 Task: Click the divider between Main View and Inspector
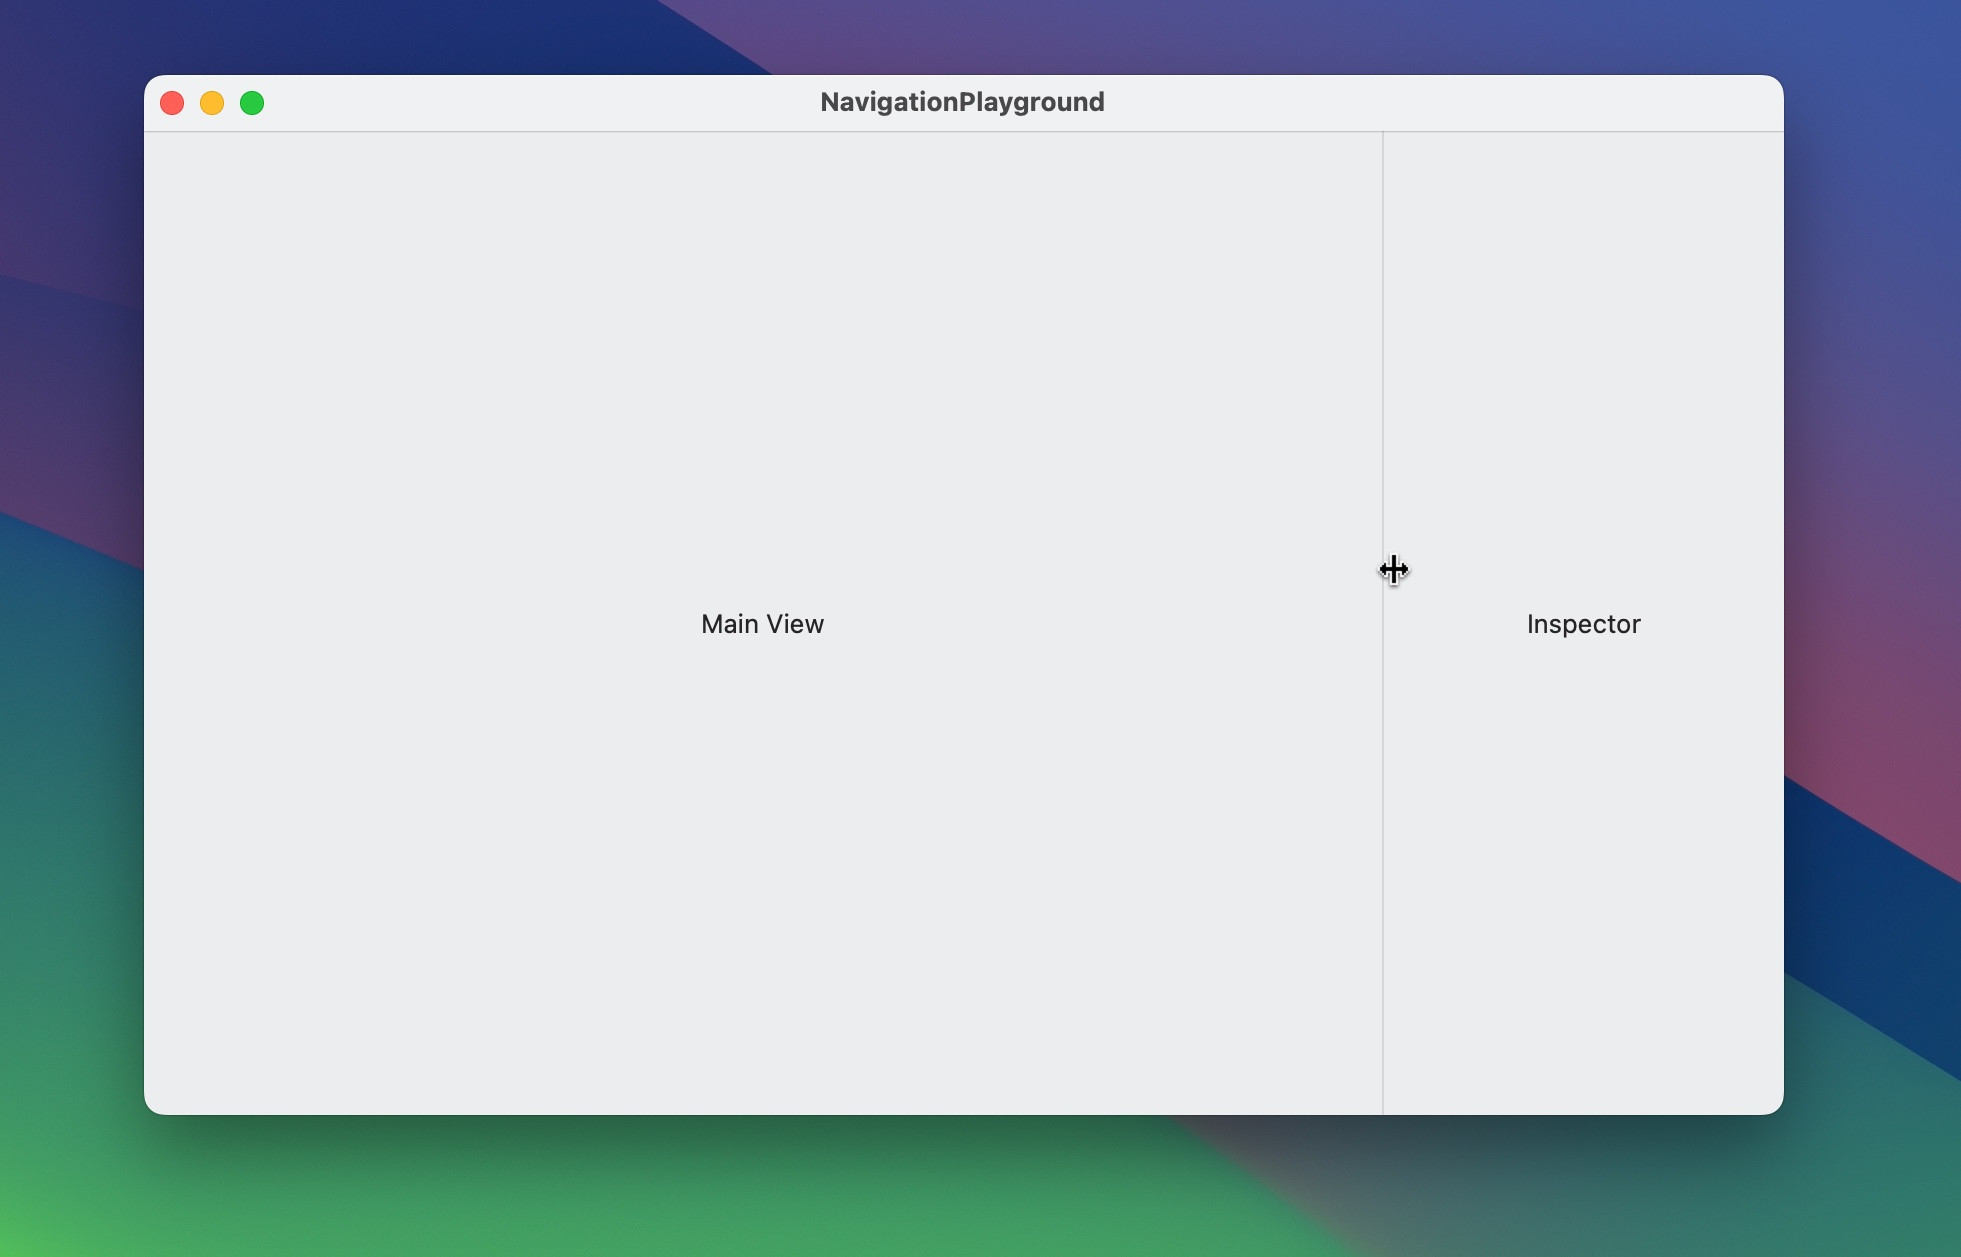1383,800
